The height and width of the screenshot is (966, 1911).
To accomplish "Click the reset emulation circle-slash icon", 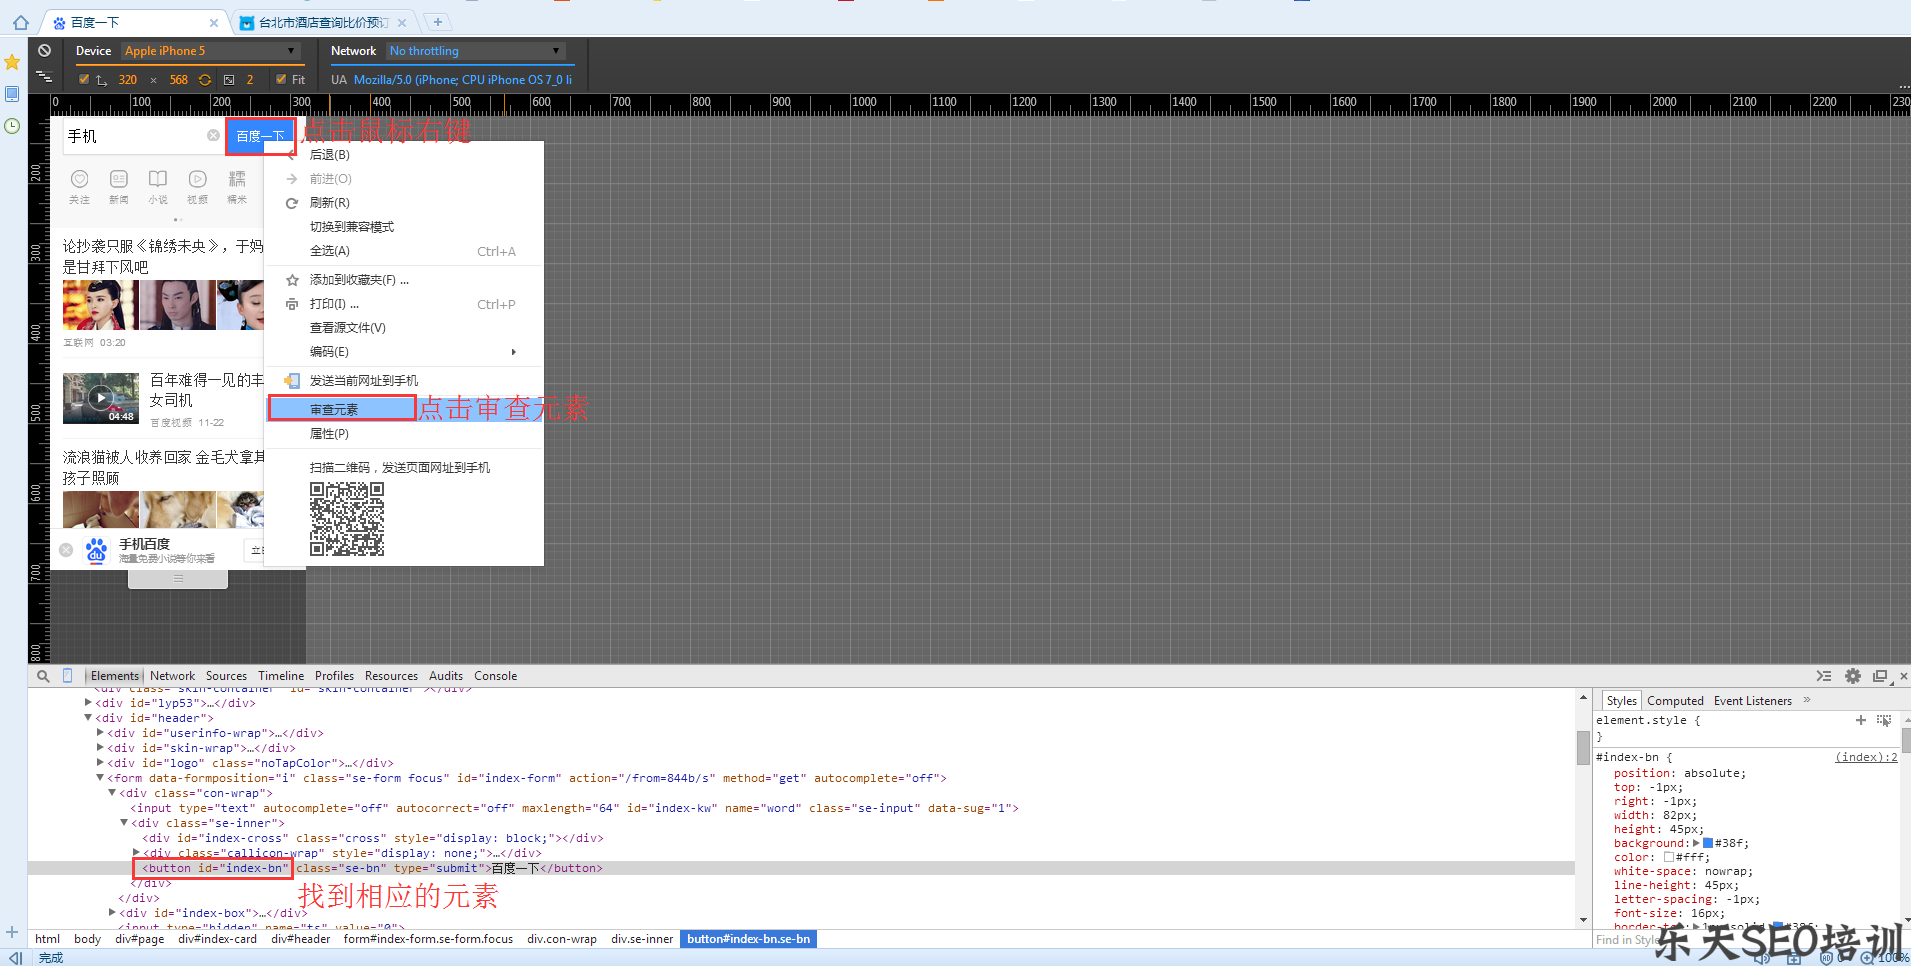I will pyautogui.click(x=44, y=51).
